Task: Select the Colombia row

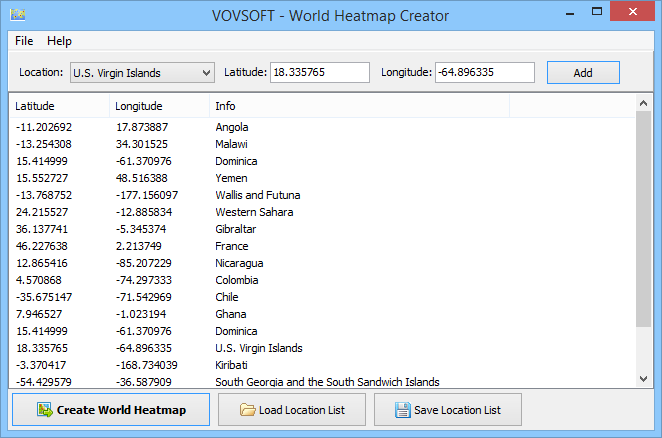Action: point(322,280)
